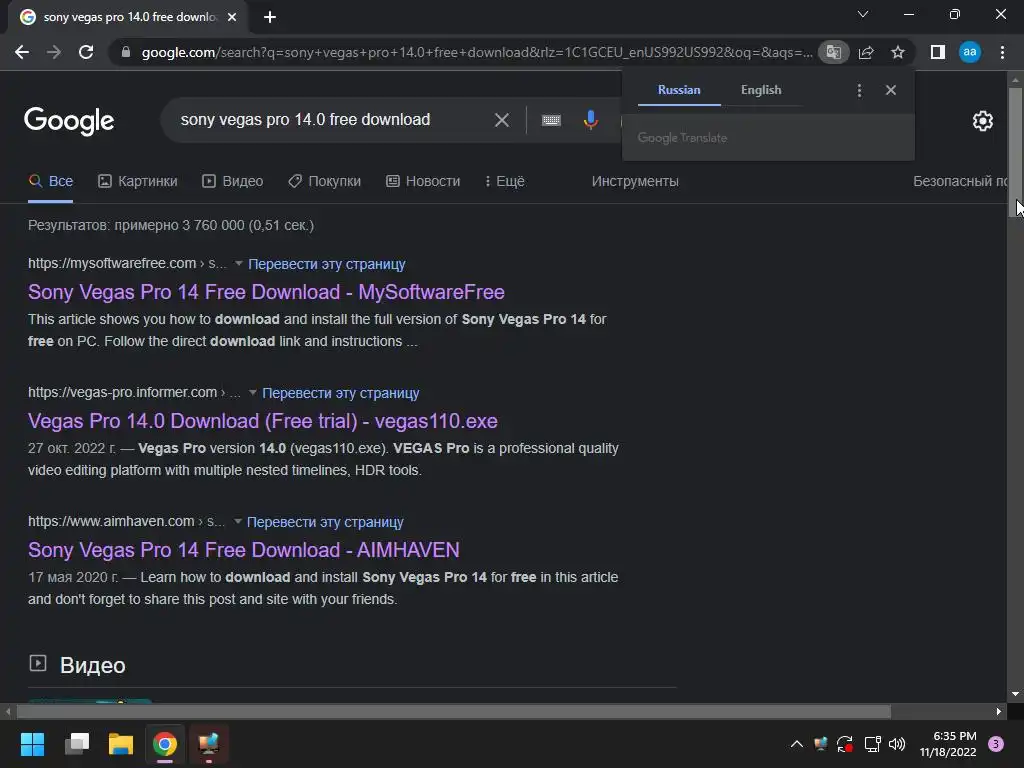Open a new tab
1024x768 pixels.
click(270, 17)
